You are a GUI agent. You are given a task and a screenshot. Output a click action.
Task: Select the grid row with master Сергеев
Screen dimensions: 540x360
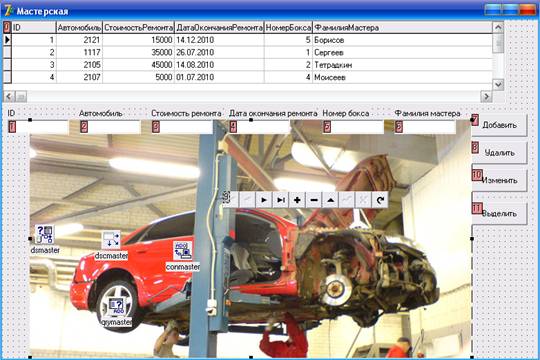(248, 52)
